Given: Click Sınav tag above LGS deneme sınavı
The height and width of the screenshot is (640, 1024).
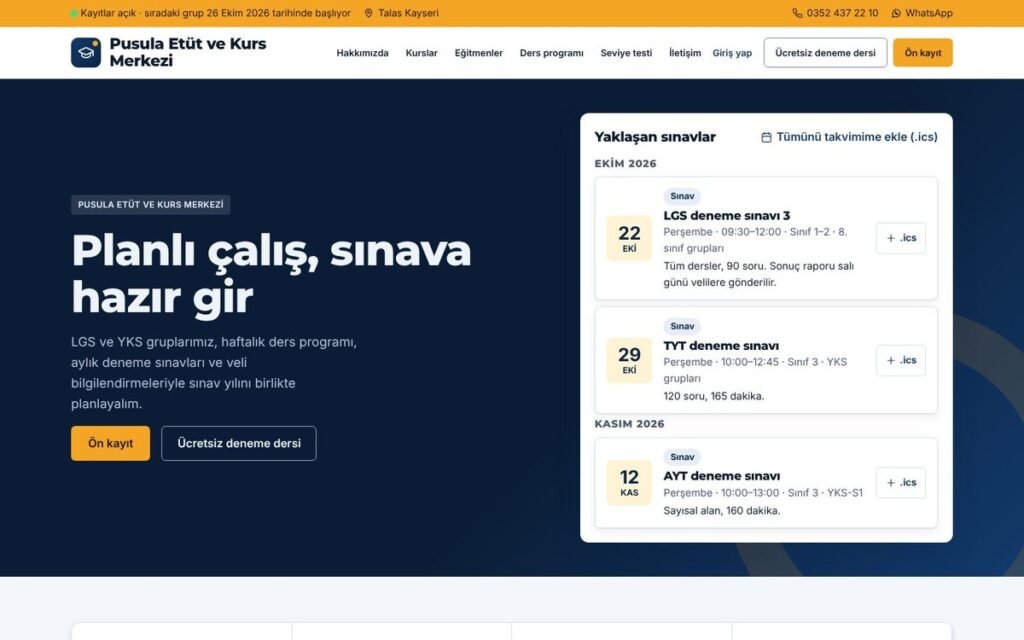Looking at the screenshot, I should click(x=682, y=196).
